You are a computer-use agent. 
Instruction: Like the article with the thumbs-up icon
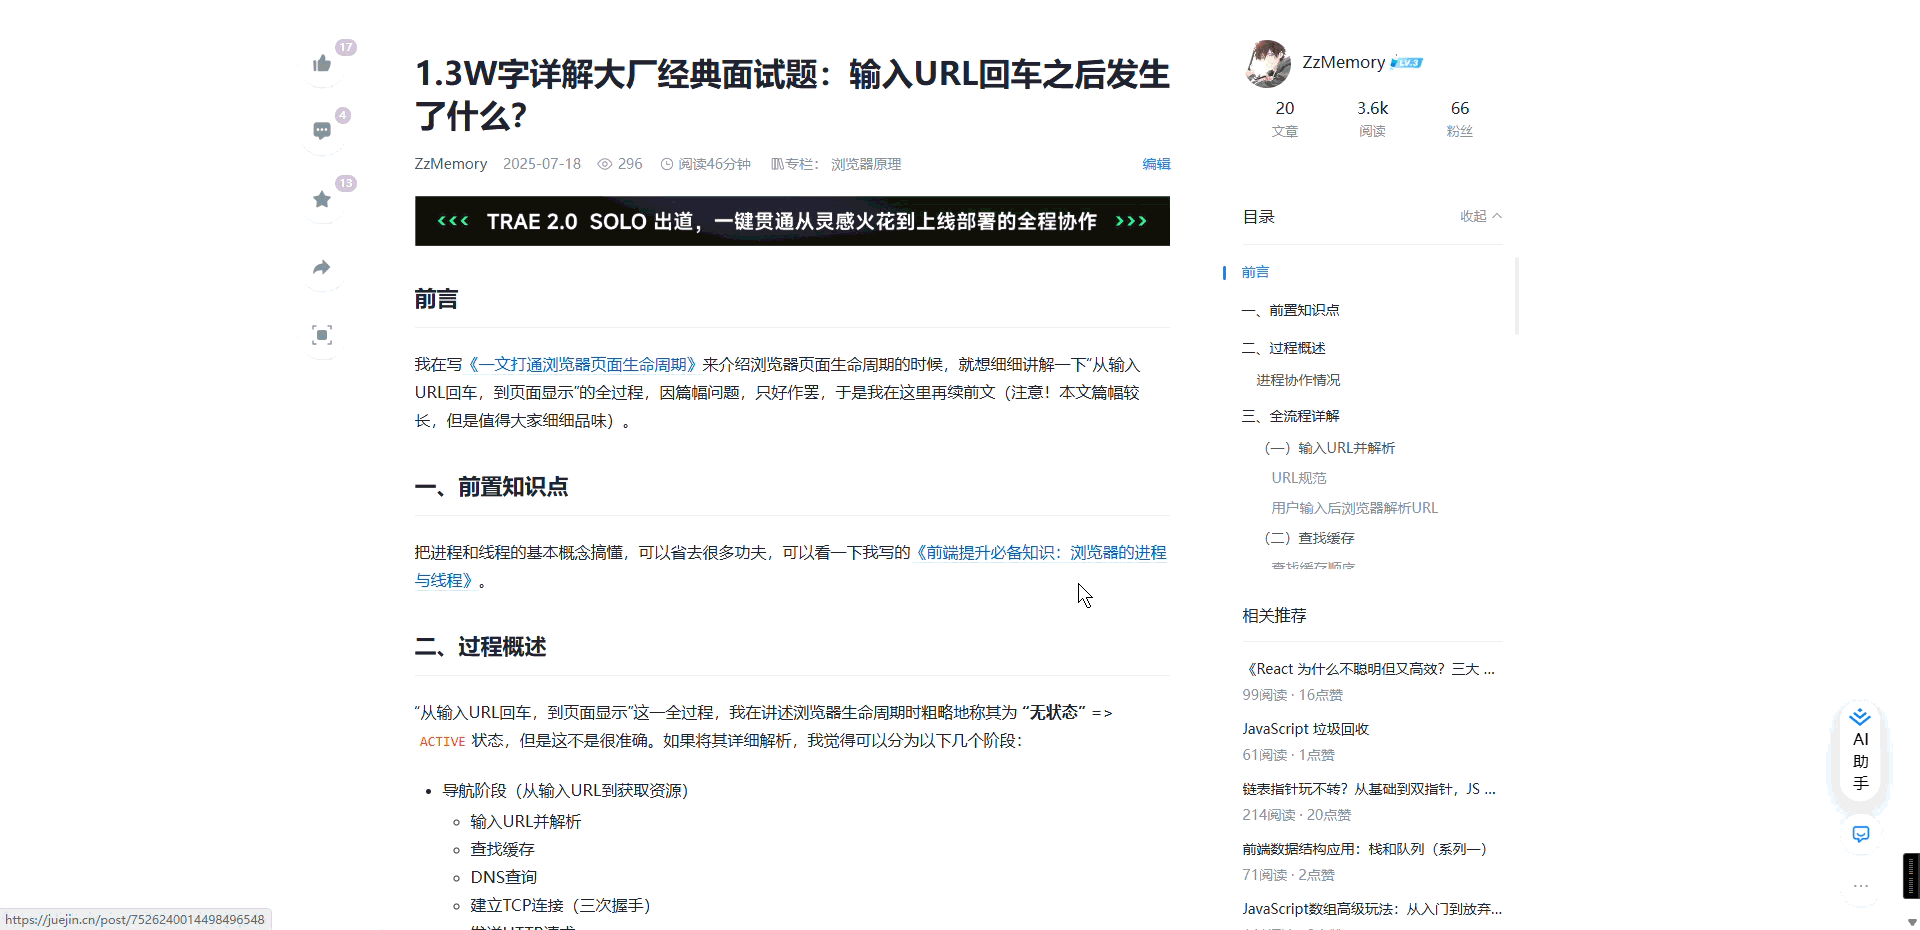point(321,63)
